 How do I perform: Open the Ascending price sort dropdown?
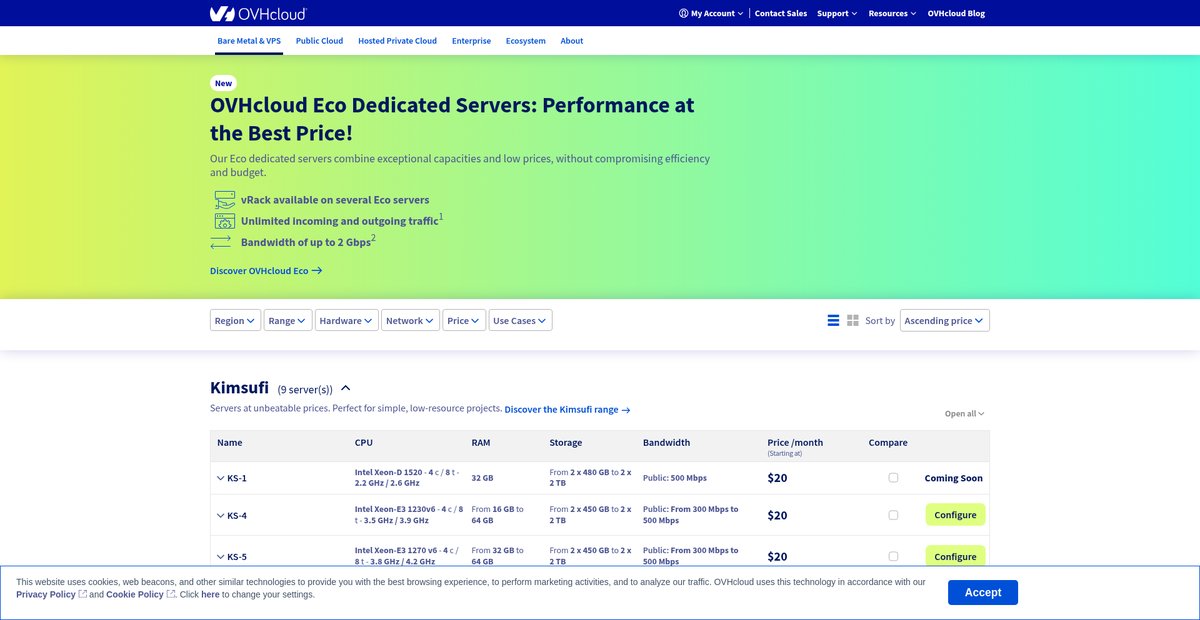tap(945, 320)
